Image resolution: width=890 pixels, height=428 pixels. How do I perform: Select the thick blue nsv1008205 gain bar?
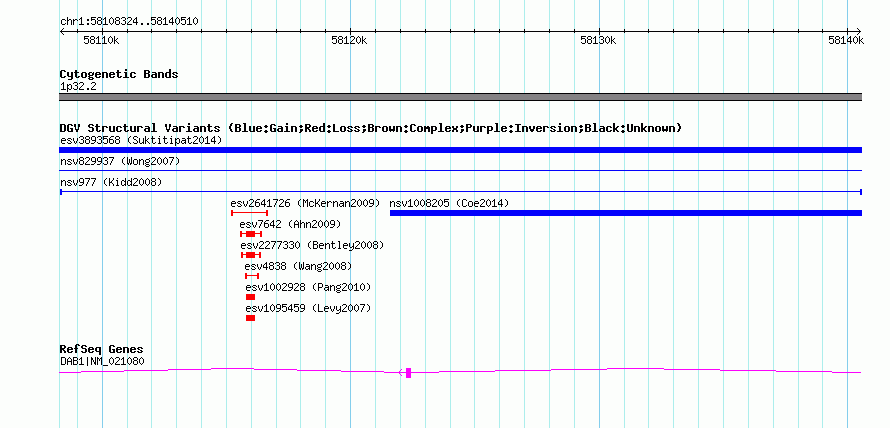625,213
